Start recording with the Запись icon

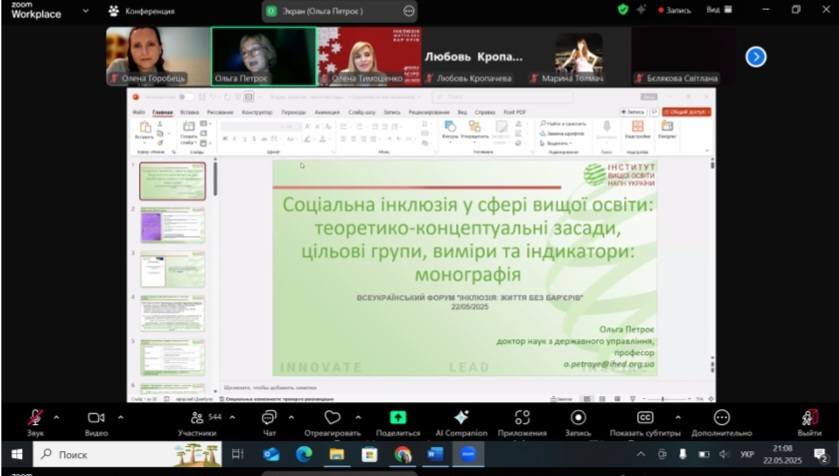pyautogui.click(x=578, y=418)
